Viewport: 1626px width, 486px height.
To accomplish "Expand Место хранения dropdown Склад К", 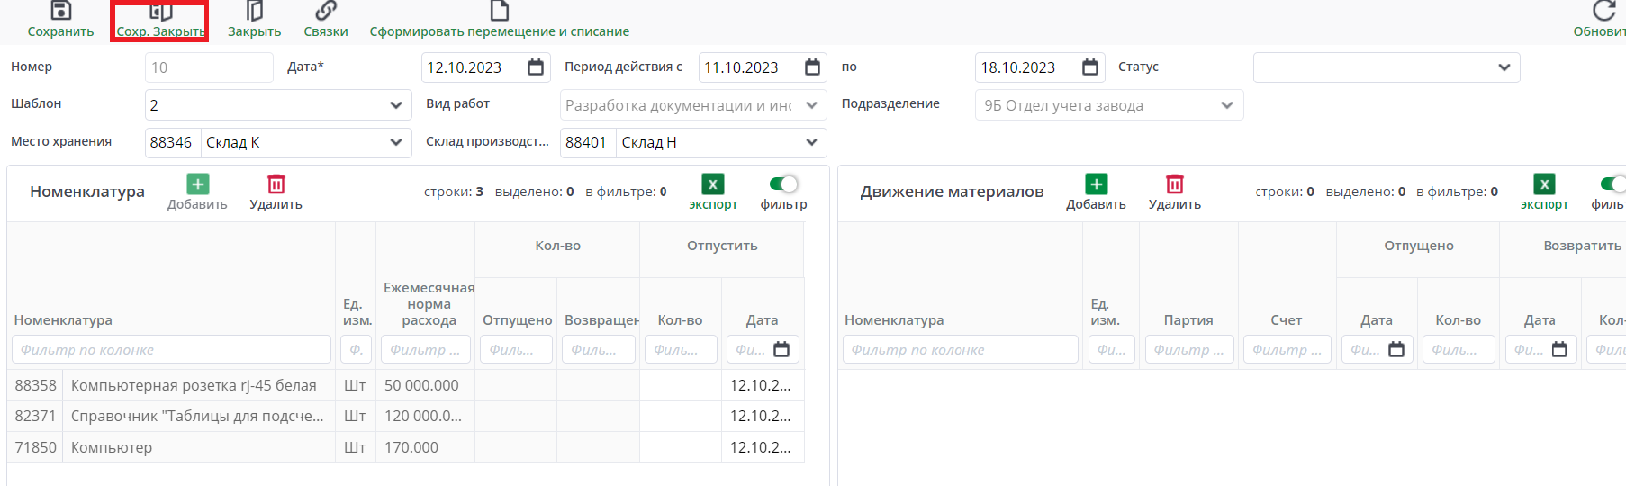I will click(x=396, y=142).
